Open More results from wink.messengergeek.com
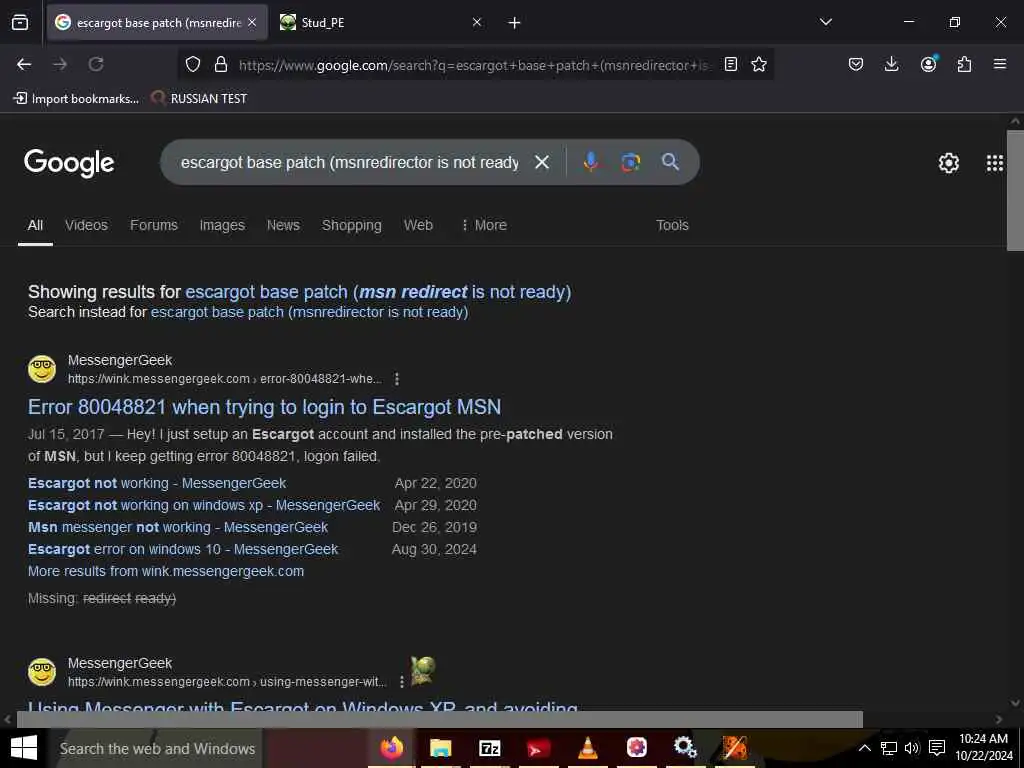This screenshot has height=768, width=1024. [x=166, y=571]
